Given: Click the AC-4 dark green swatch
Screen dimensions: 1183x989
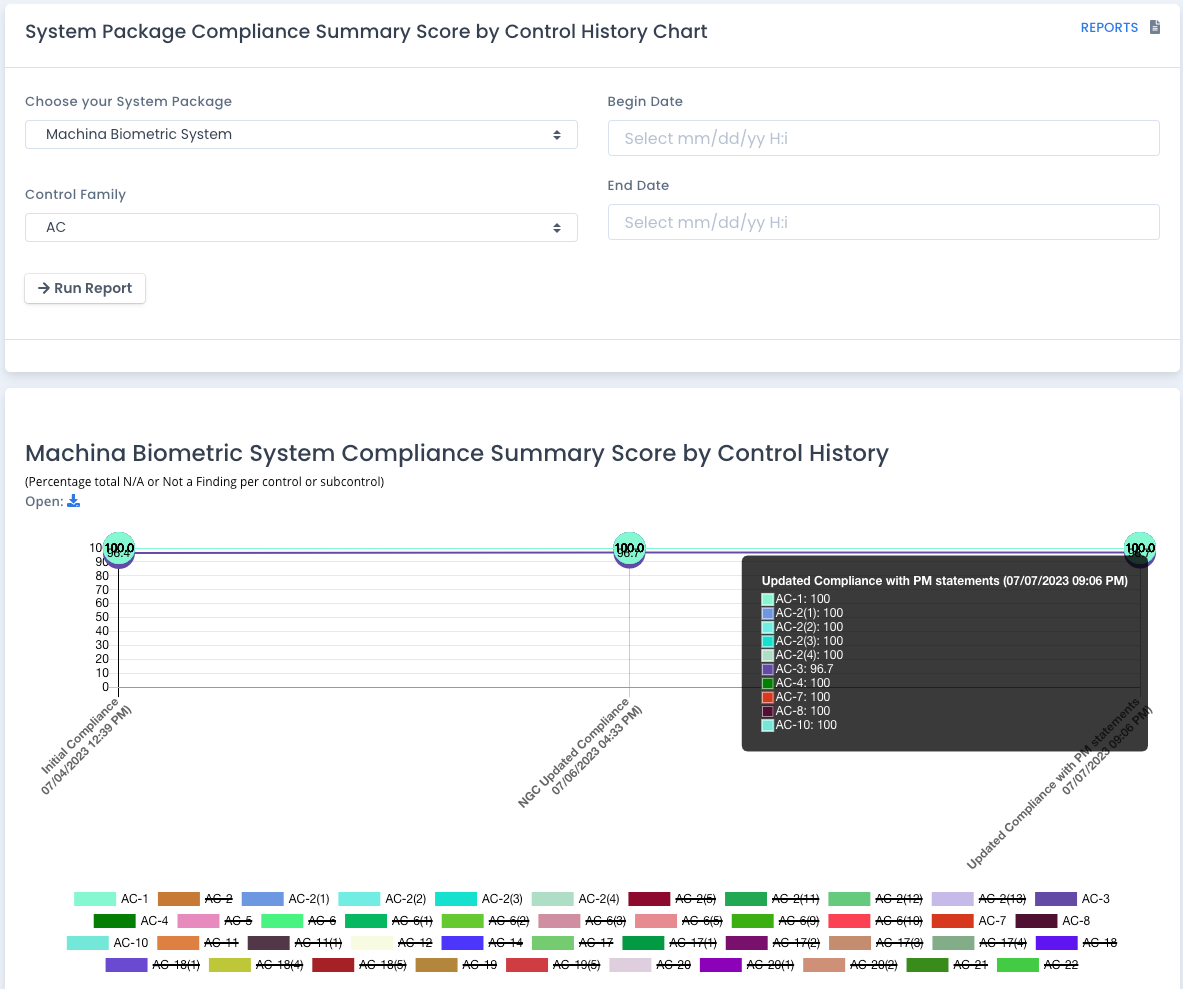Looking at the screenshot, I should click(x=114, y=920).
